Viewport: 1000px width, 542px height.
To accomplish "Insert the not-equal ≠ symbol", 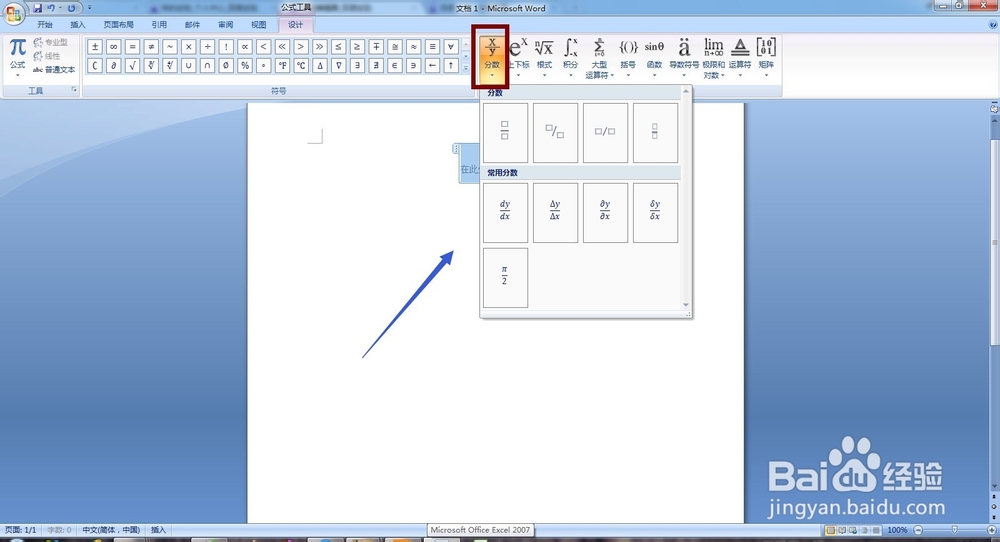I will pyautogui.click(x=151, y=47).
